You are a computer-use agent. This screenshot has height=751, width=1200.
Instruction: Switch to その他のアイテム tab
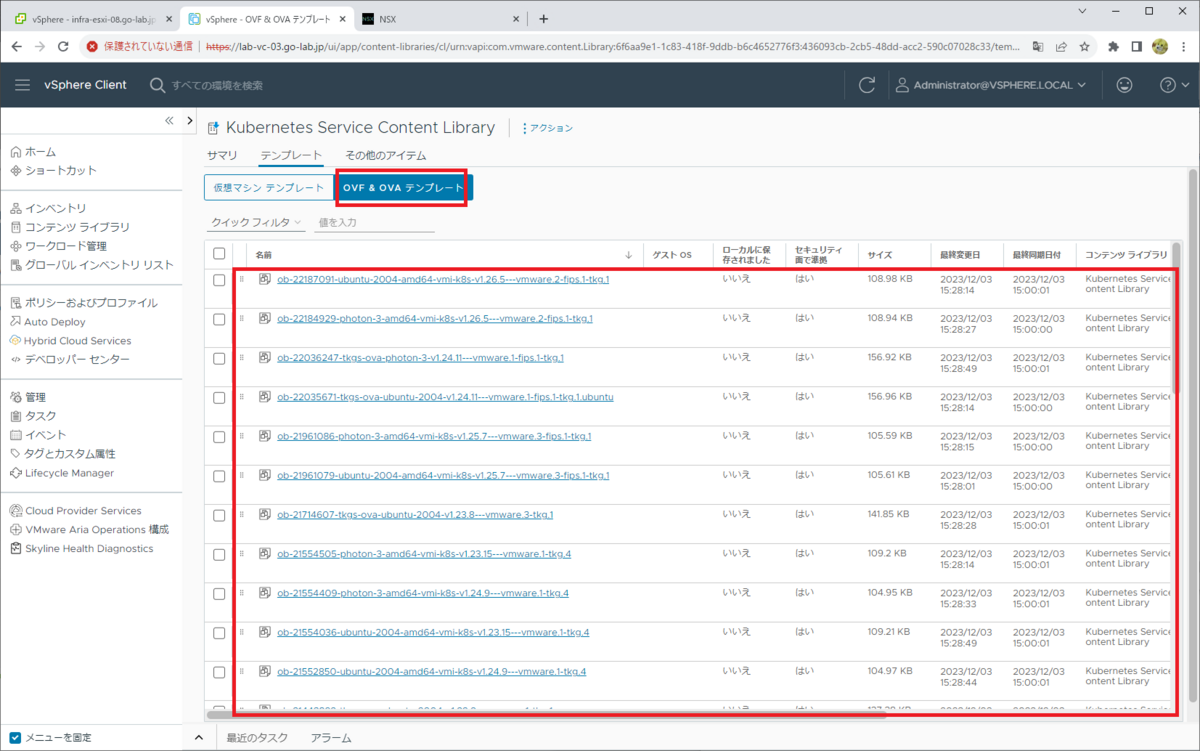385,155
